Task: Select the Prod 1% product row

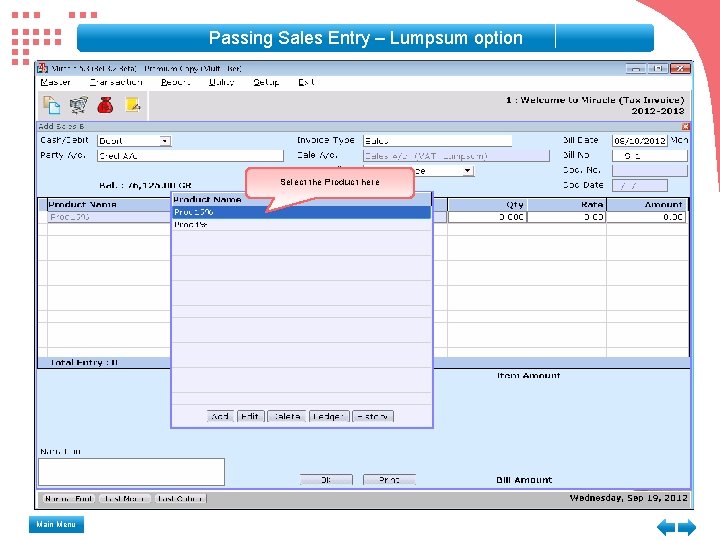Action: [x=301, y=225]
